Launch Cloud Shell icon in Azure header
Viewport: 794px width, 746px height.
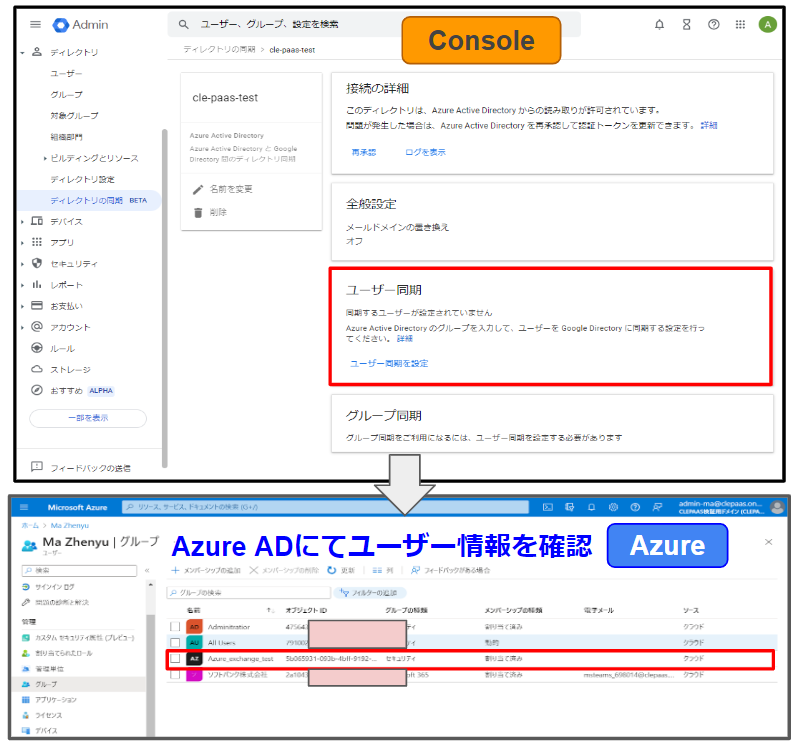coord(547,507)
